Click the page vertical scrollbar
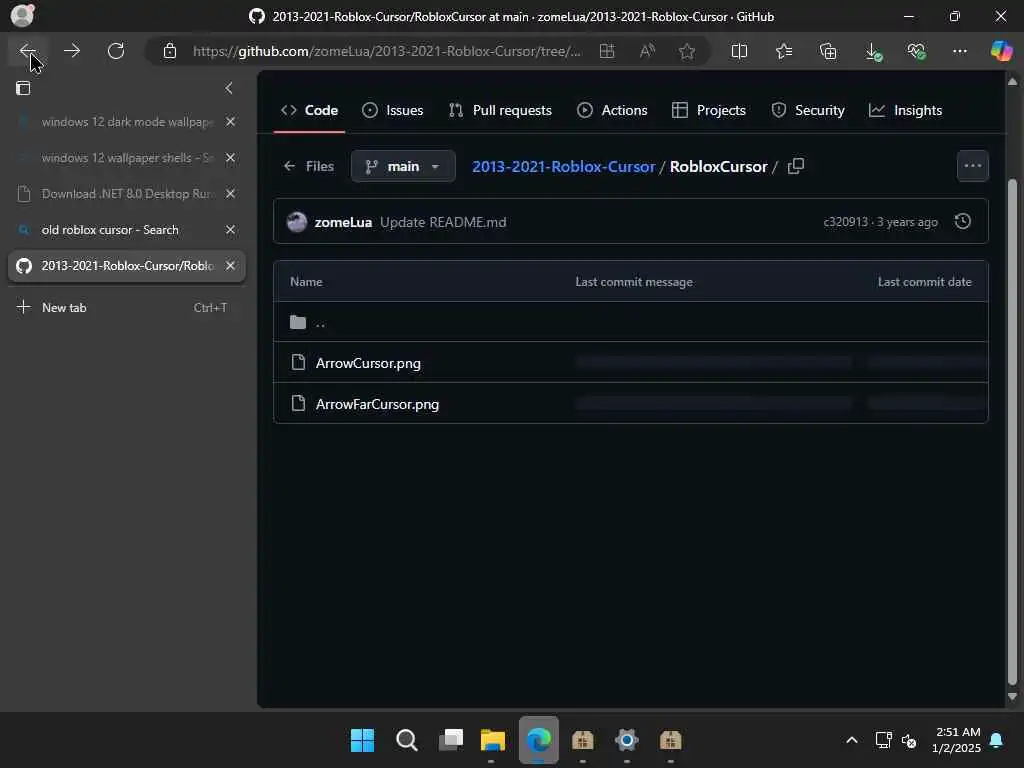 (1012, 431)
